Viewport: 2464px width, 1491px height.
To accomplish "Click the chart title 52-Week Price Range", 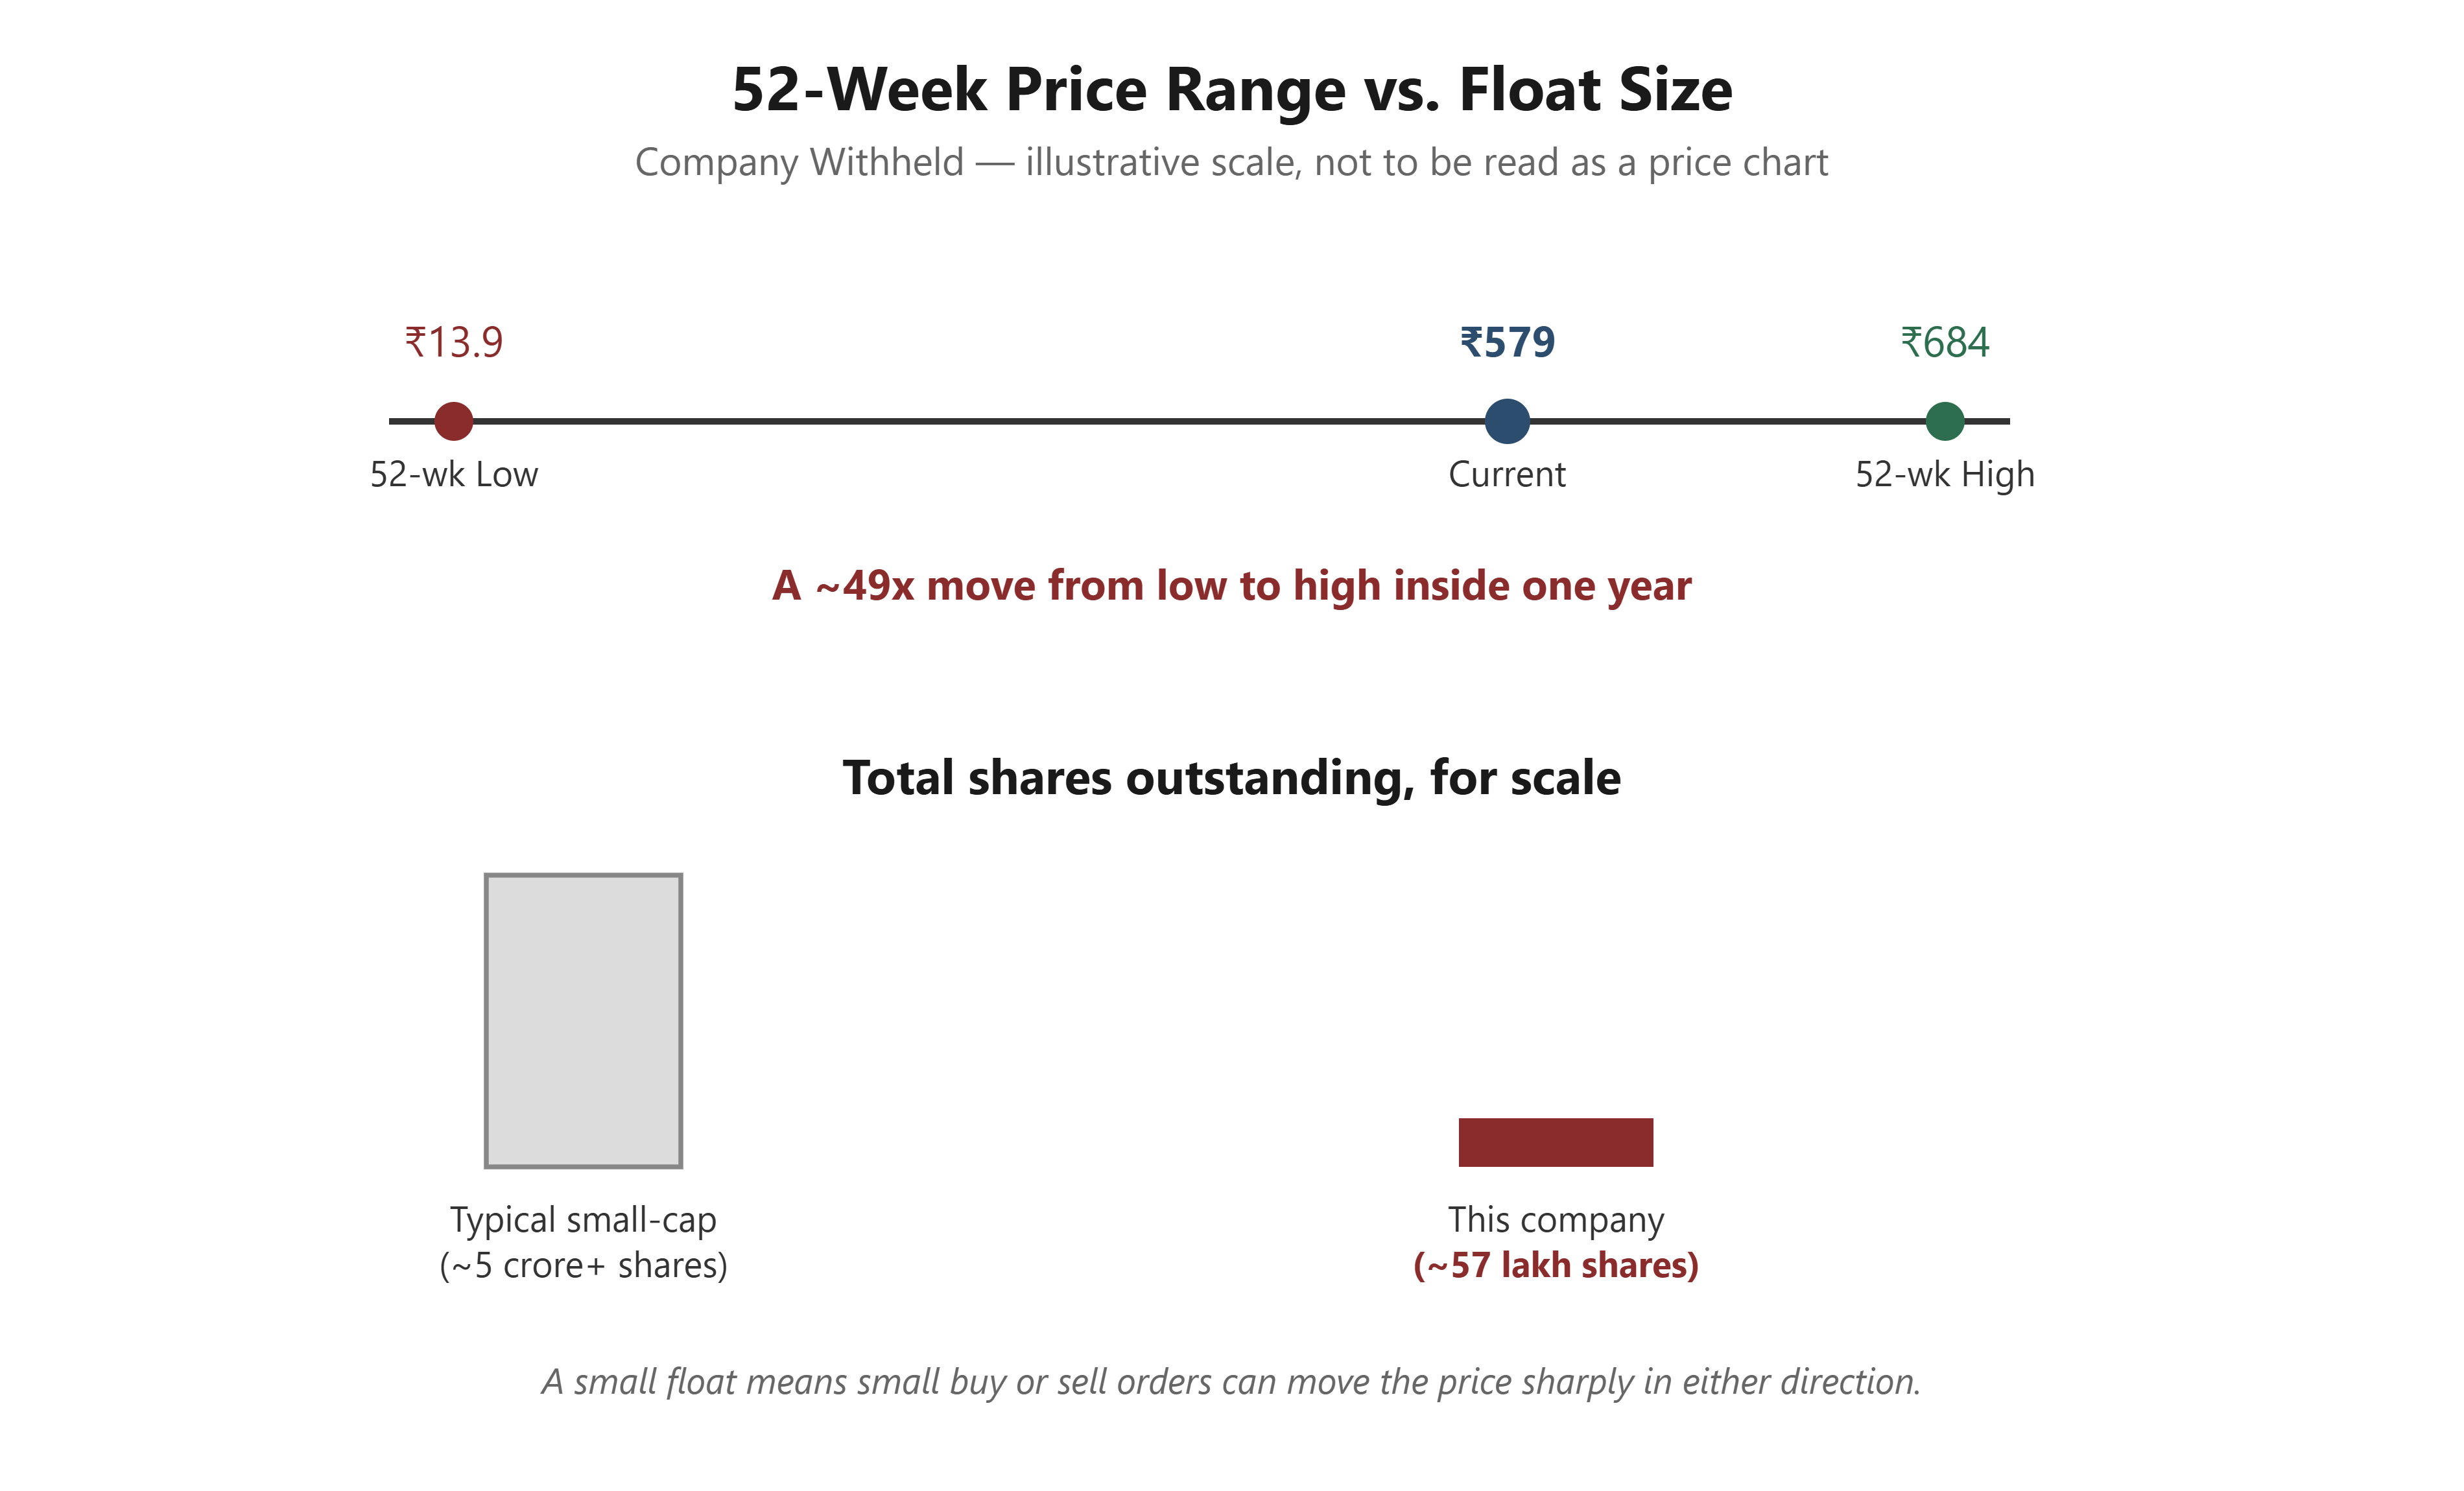I will pyautogui.click(x=1232, y=89).
